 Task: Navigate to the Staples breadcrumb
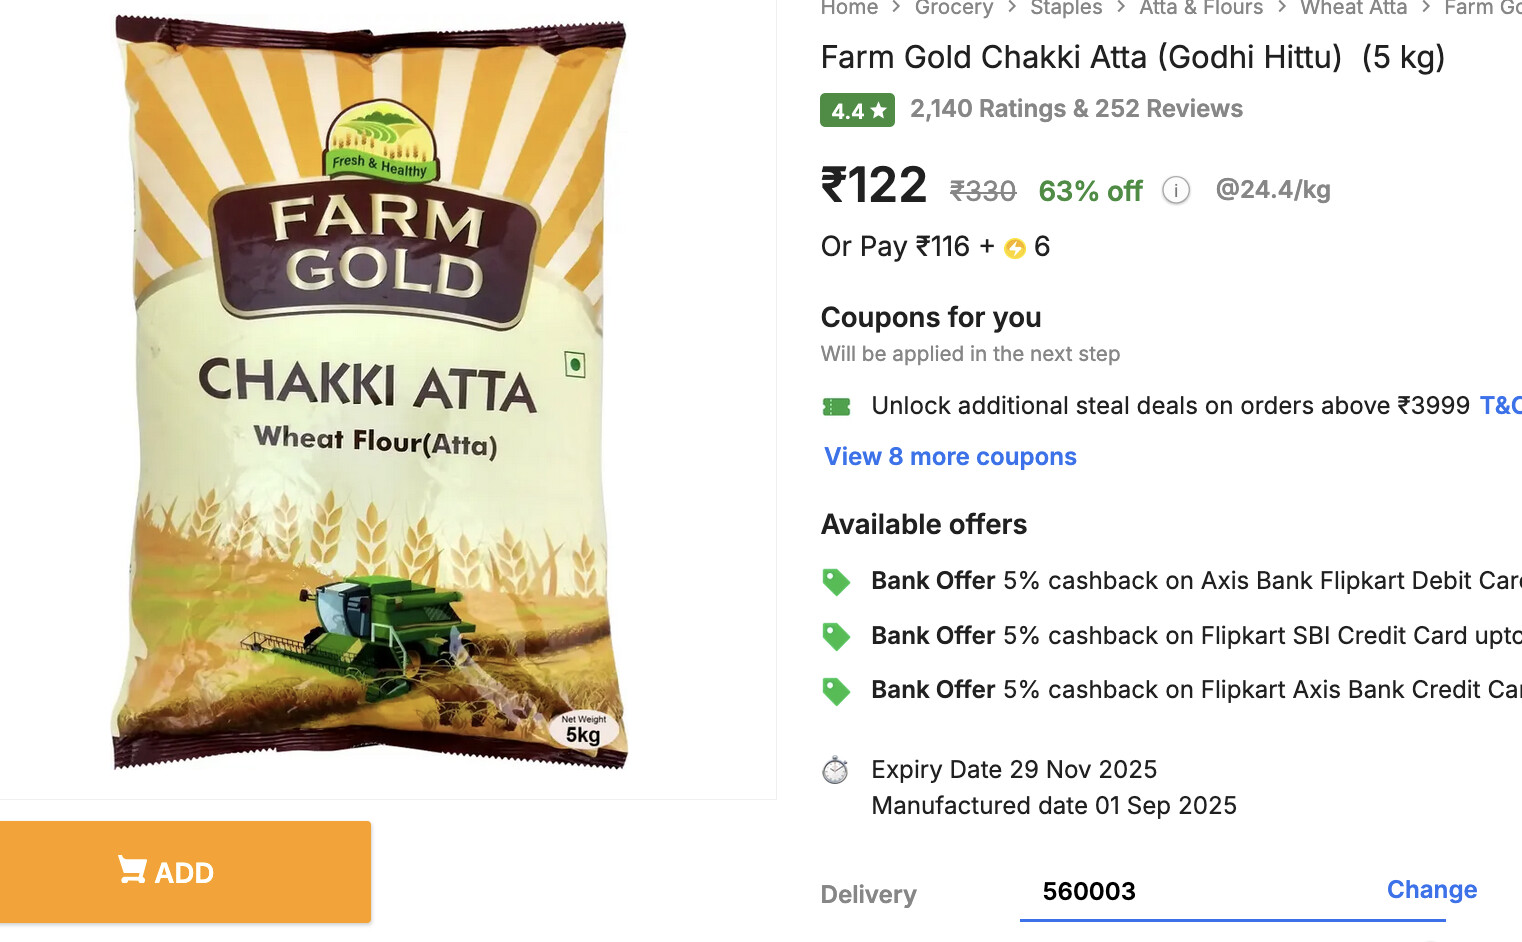coord(1066,8)
